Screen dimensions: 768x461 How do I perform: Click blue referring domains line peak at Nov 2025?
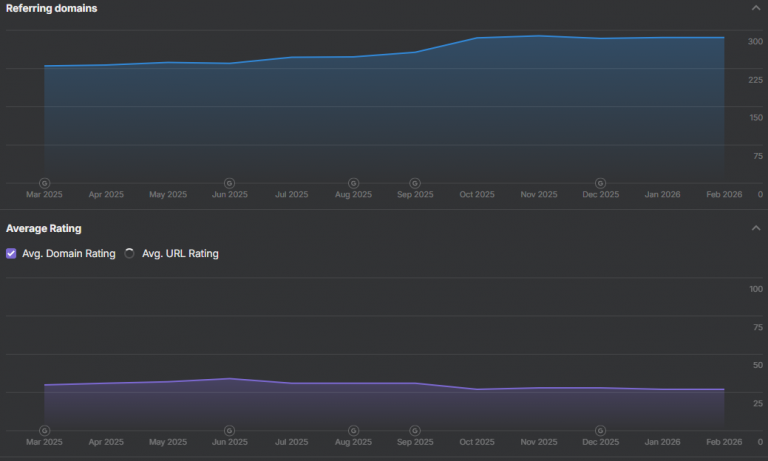click(539, 36)
